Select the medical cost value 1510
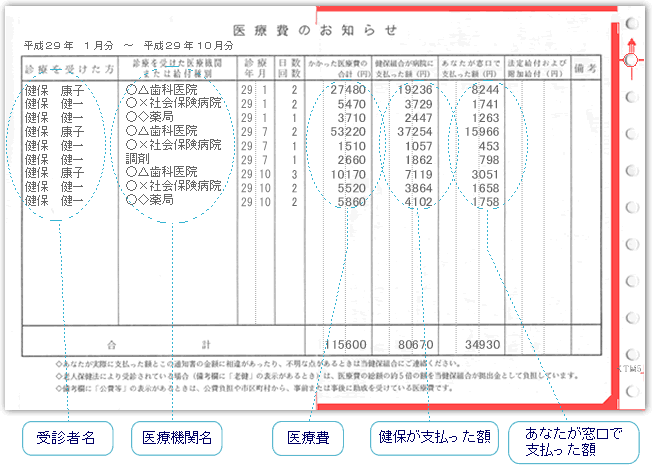This screenshot has width=652, height=465. (x=351, y=146)
